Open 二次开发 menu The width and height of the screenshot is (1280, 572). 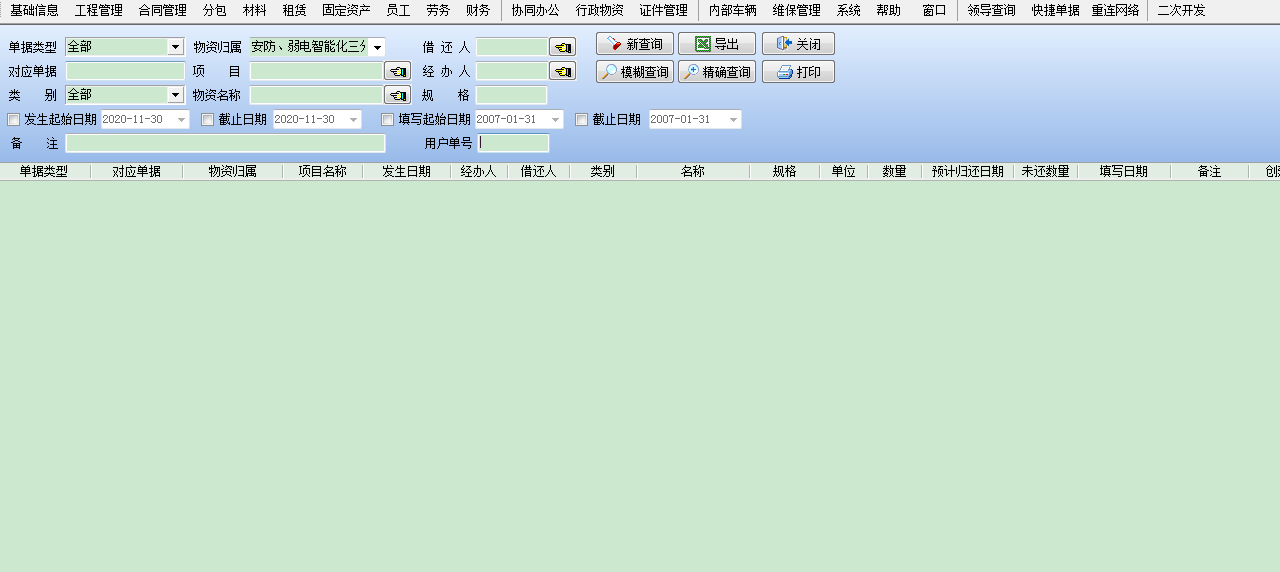[1182, 11]
